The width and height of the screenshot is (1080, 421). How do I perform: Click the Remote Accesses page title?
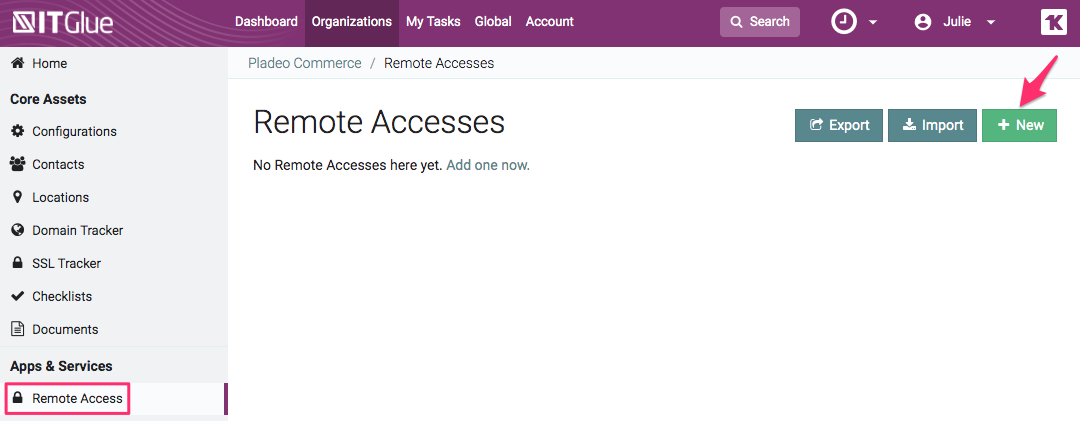tap(379, 123)
